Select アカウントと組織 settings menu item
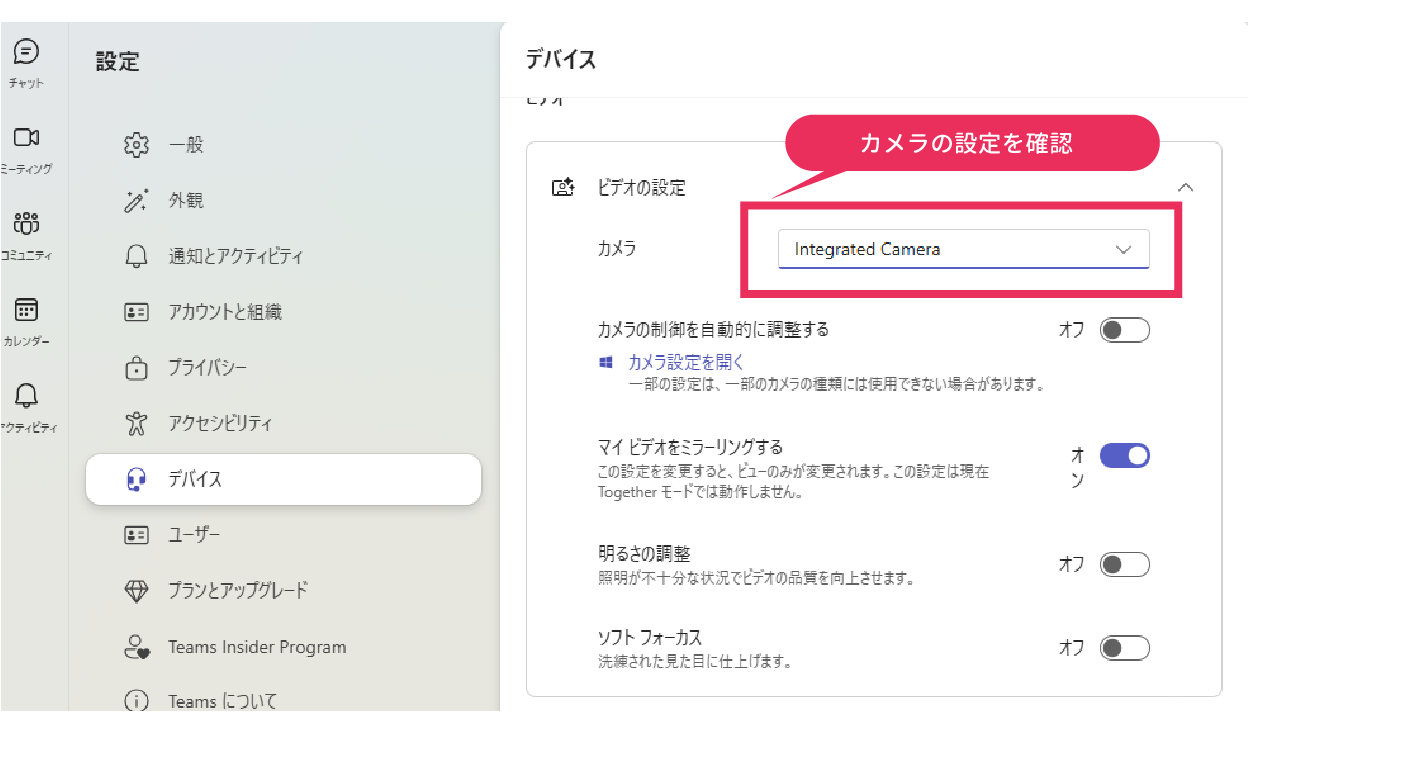Image resolution: width=1401 pixels, height=769 pixels. (x=225, y=312)
